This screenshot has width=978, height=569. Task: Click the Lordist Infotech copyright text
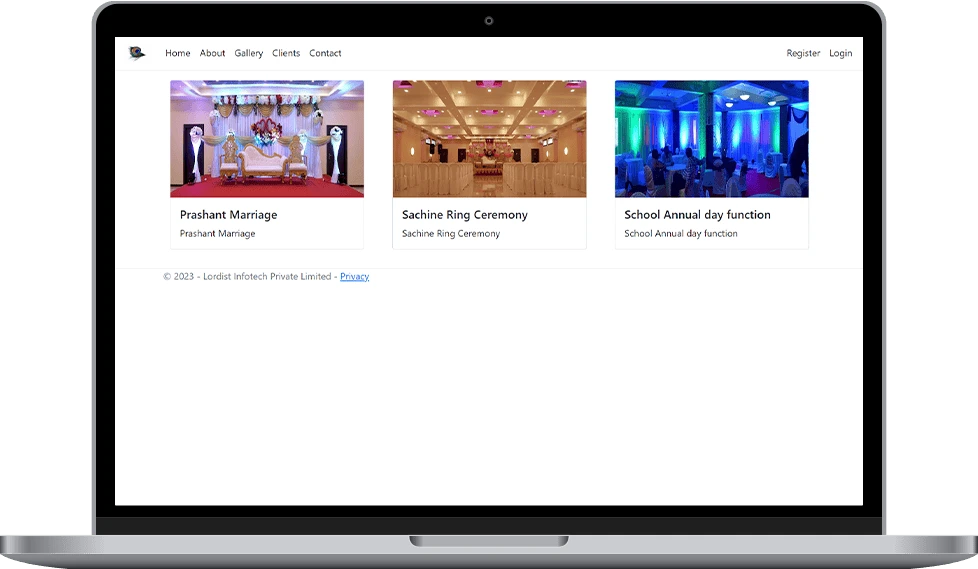pyautogui.click(x=248, y=277)
